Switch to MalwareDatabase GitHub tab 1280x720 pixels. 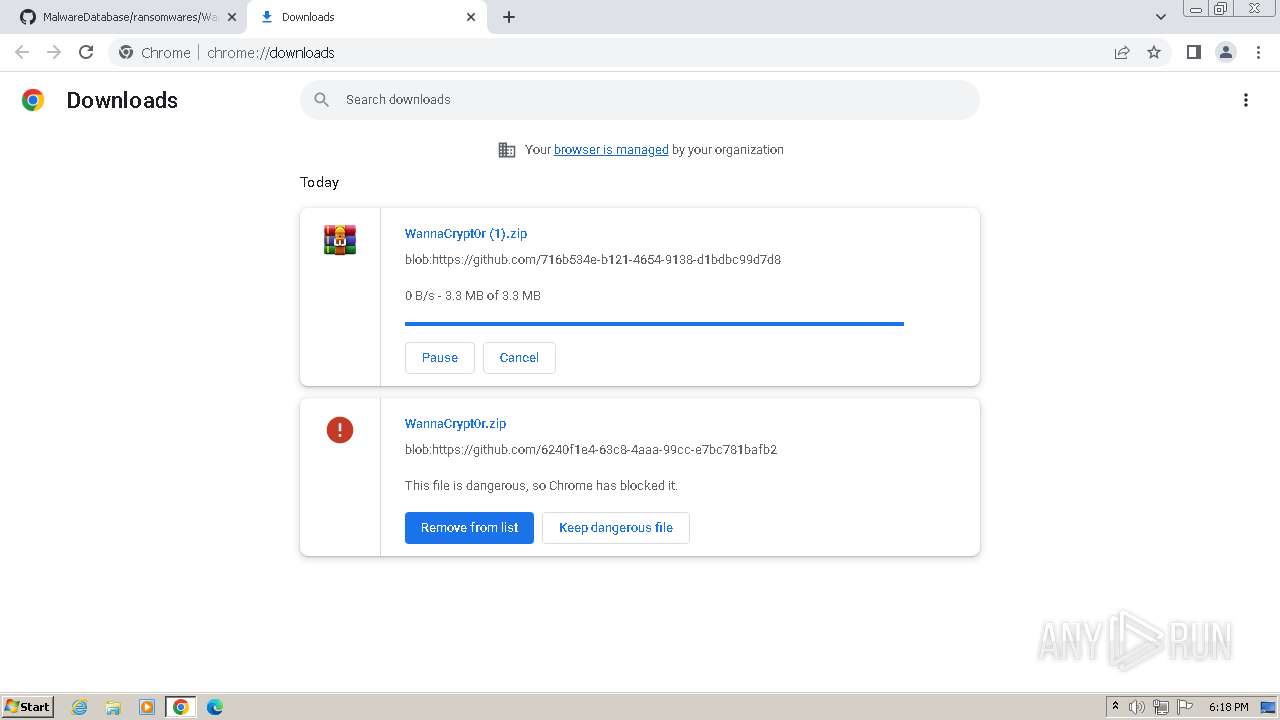128,17
